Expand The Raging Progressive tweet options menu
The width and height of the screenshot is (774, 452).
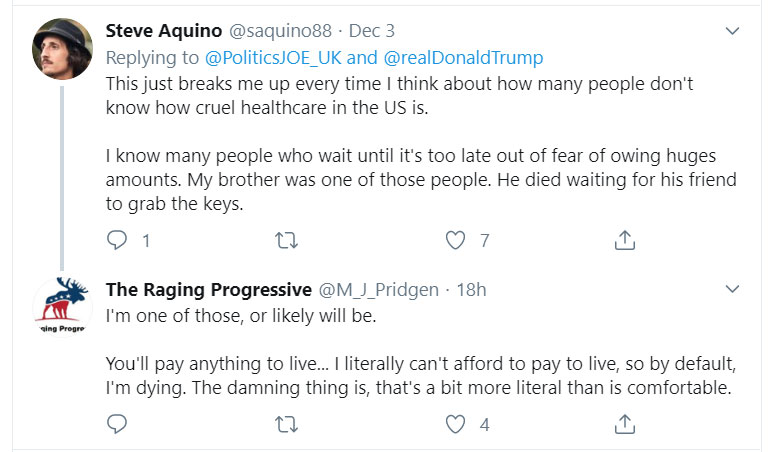731,290
